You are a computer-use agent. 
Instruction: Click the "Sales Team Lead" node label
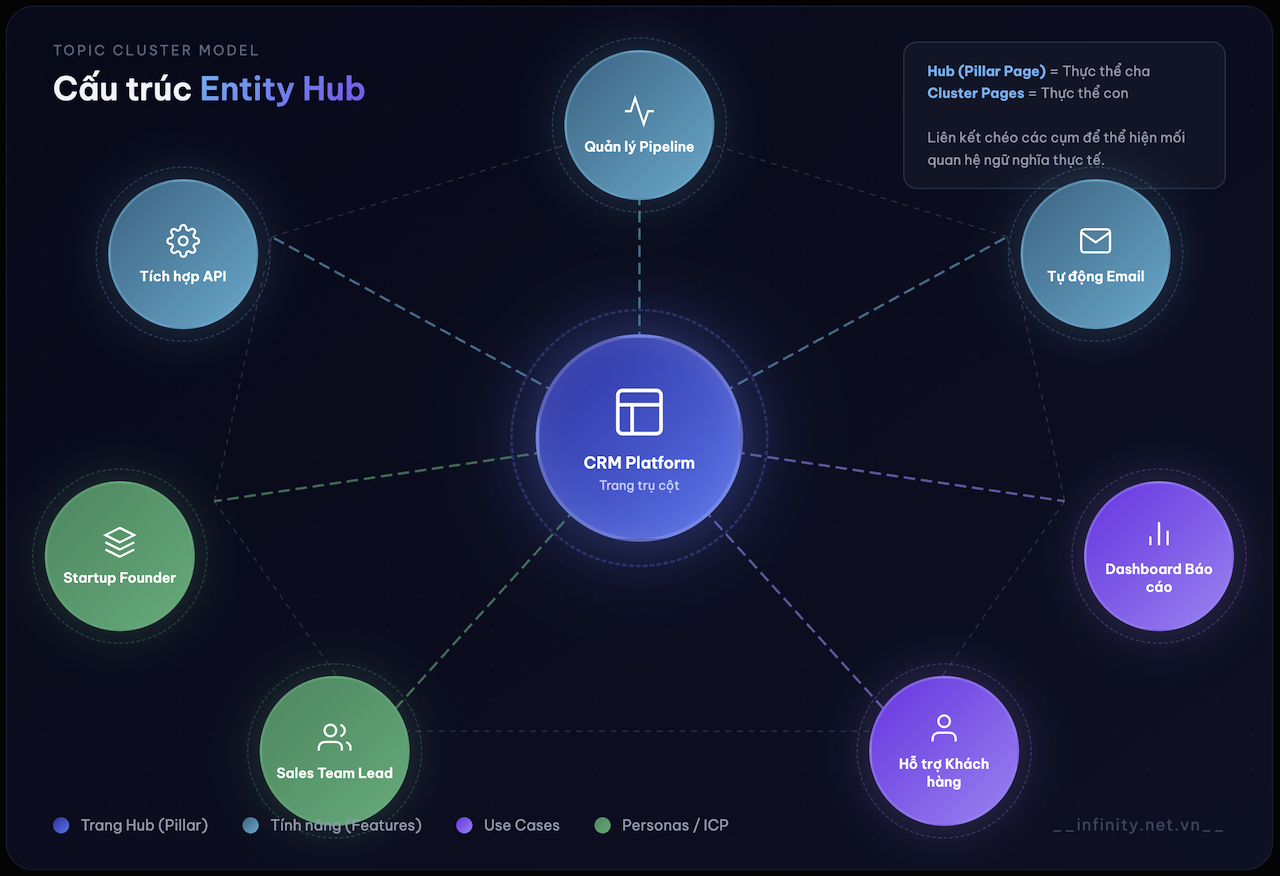point(334,773)
